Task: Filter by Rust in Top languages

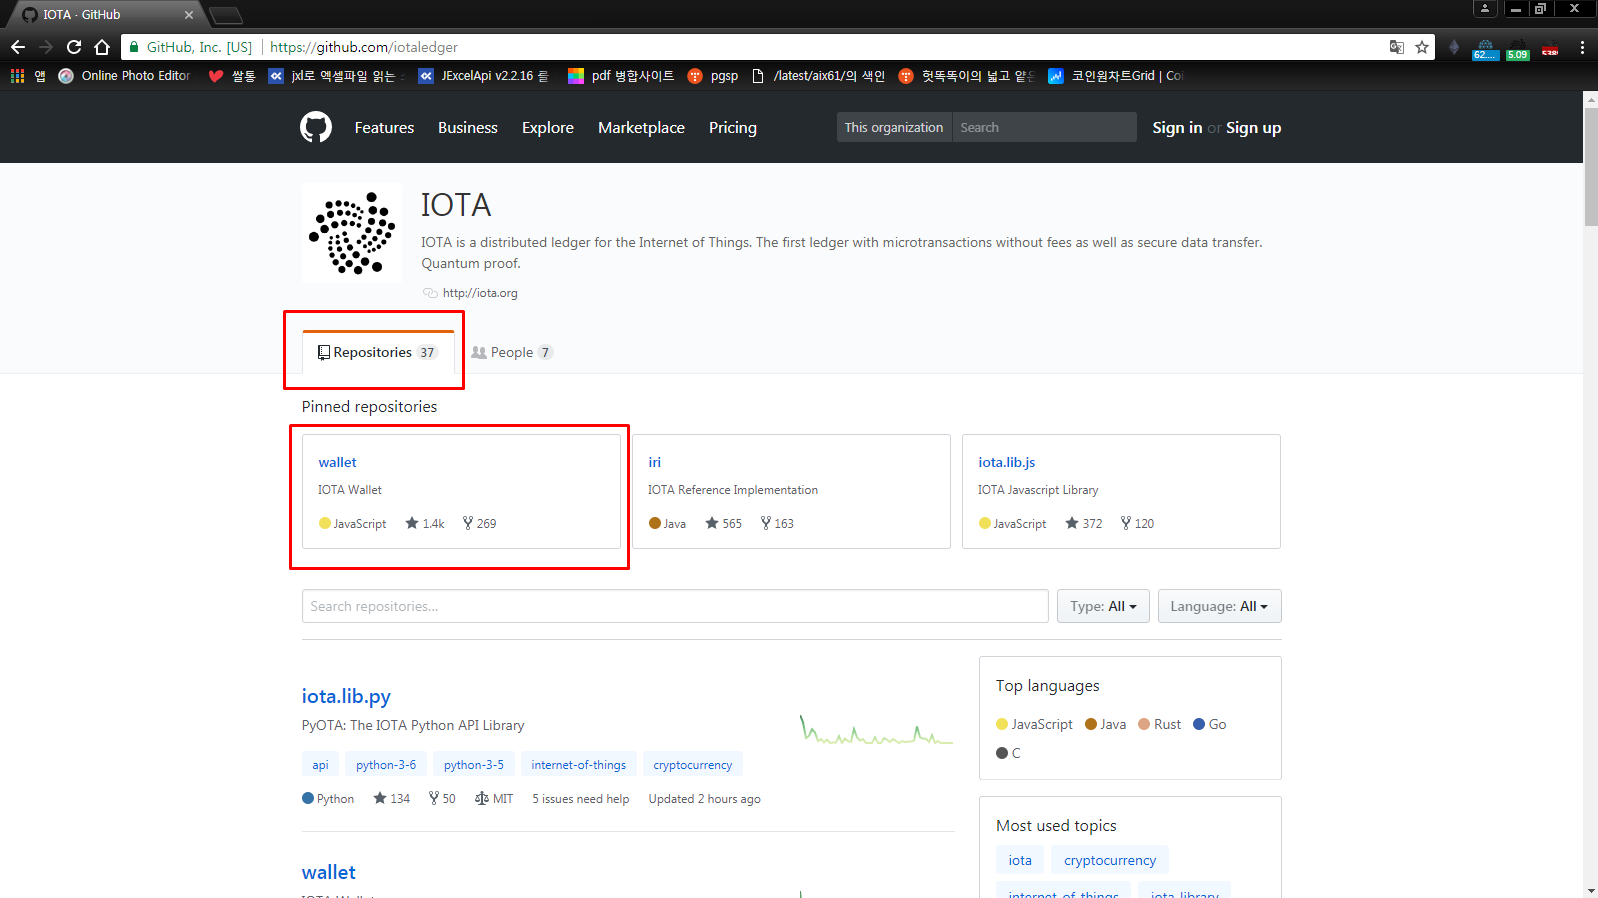Action: (x=1160, y=725)
